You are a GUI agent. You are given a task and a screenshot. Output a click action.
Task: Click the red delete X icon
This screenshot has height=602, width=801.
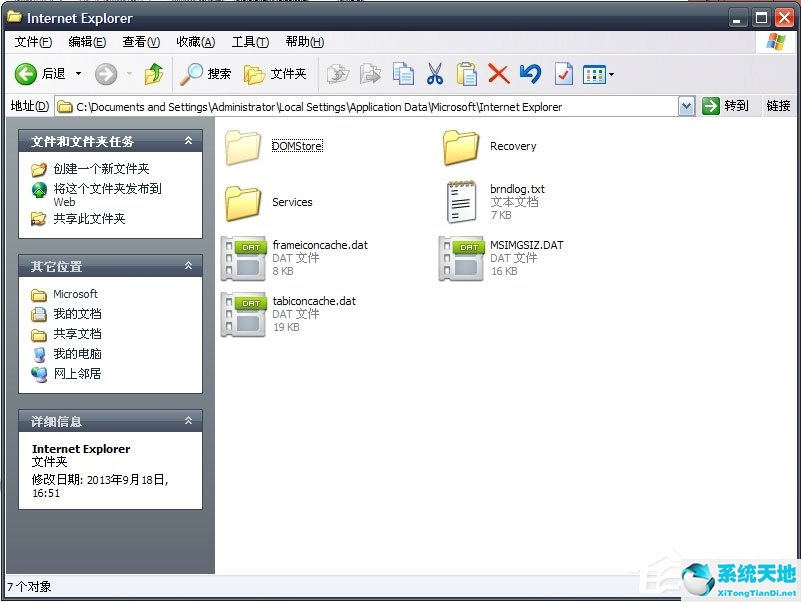point(498,73)
